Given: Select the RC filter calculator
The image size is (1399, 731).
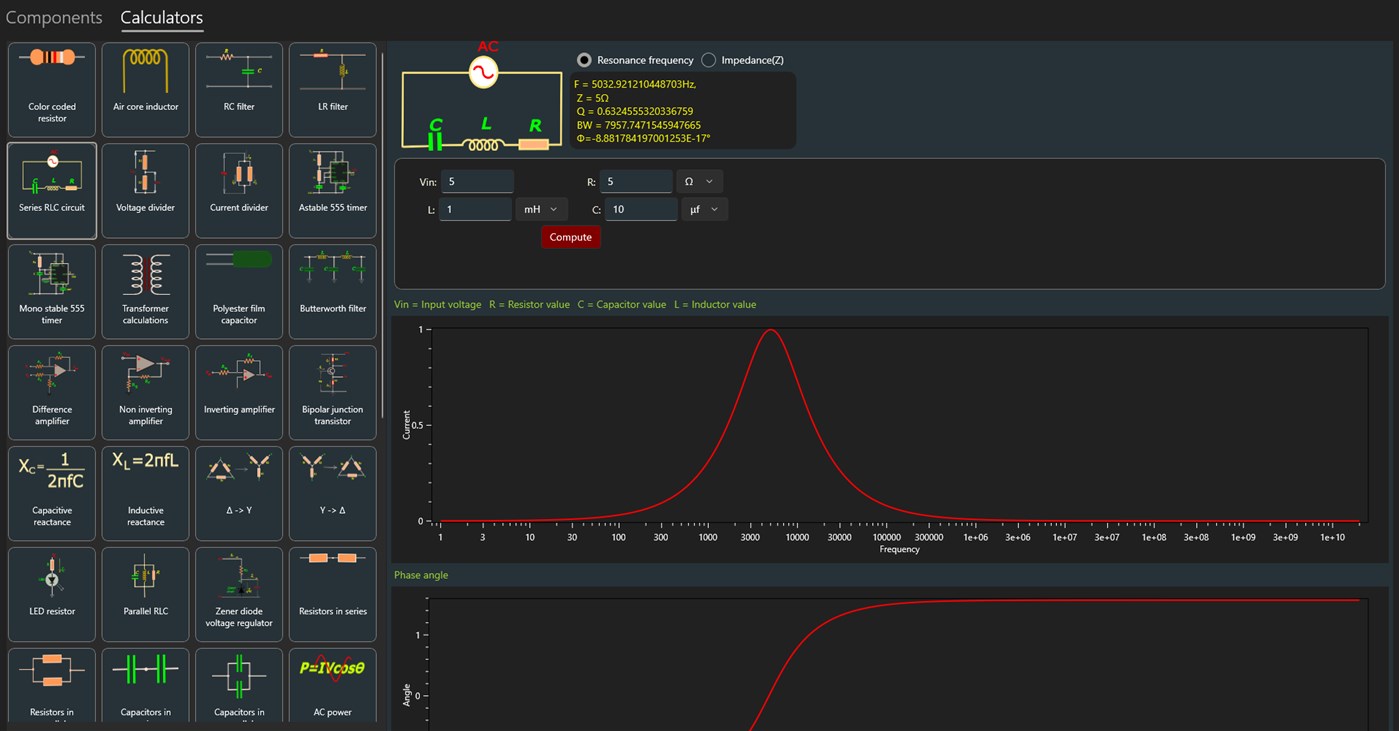Looking at the screenshot, I should click(239, 90).
